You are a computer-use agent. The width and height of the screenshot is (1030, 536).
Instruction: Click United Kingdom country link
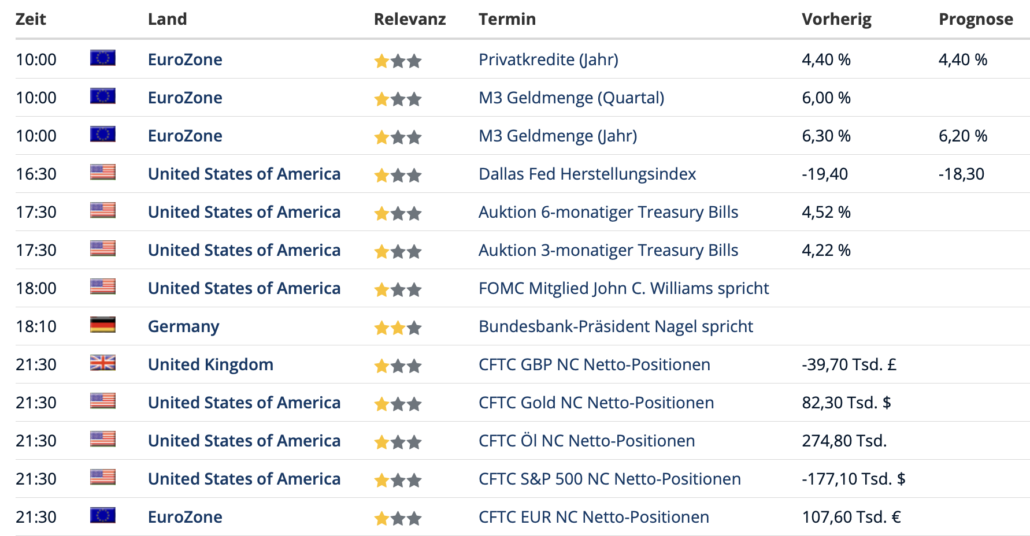210,365
